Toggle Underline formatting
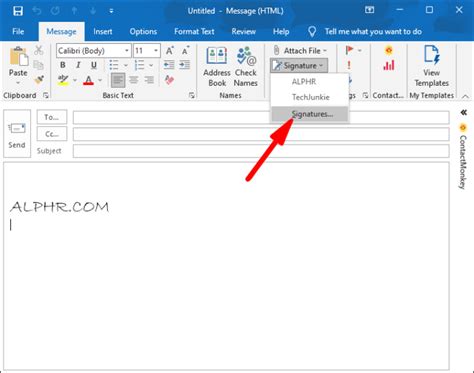Screen dimensions: 474x373 point(94,65)
